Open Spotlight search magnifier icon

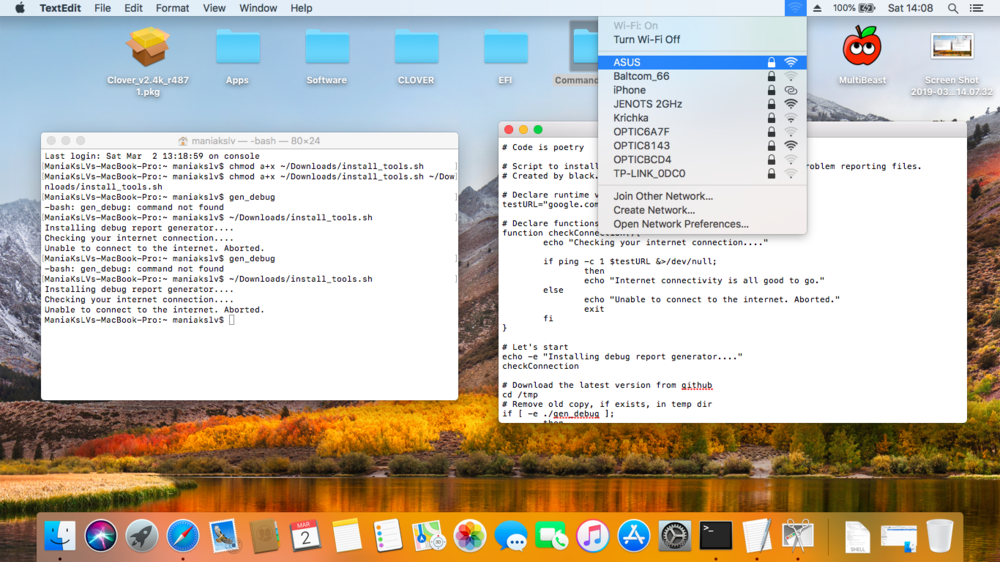[953, 8]
